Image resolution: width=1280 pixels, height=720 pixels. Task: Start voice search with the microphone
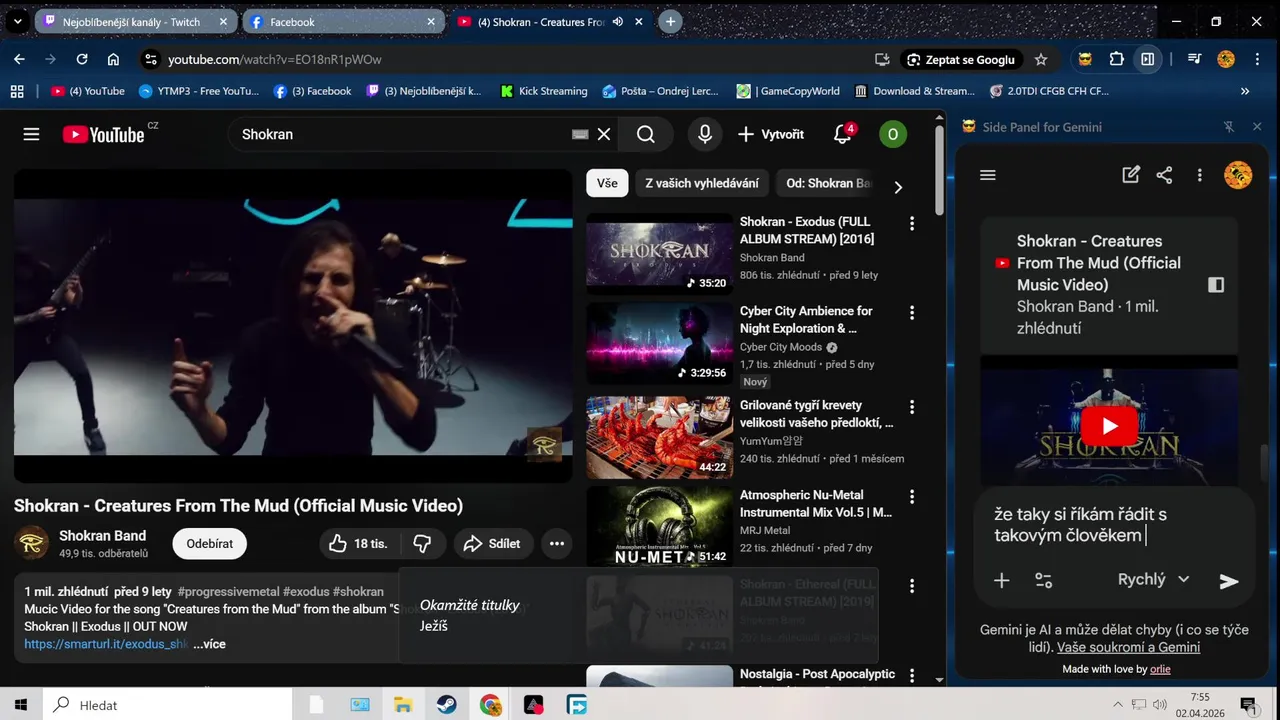[x=705, y=134]
